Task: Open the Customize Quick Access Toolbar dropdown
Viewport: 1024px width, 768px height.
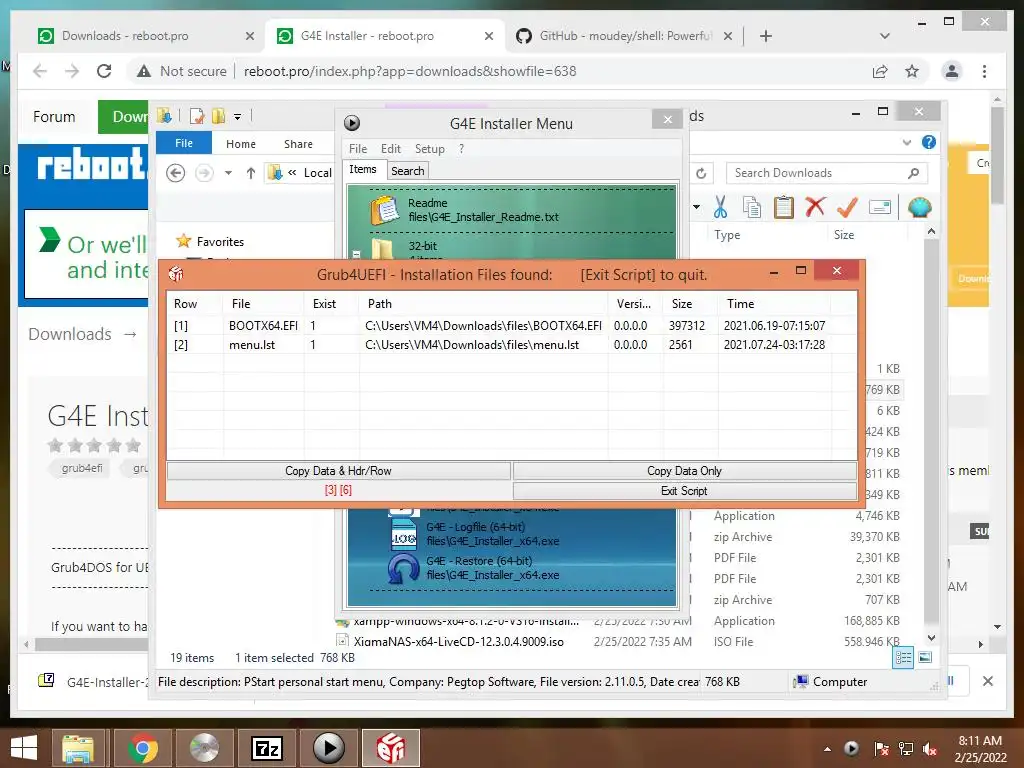Action: (x=238, y=117)
